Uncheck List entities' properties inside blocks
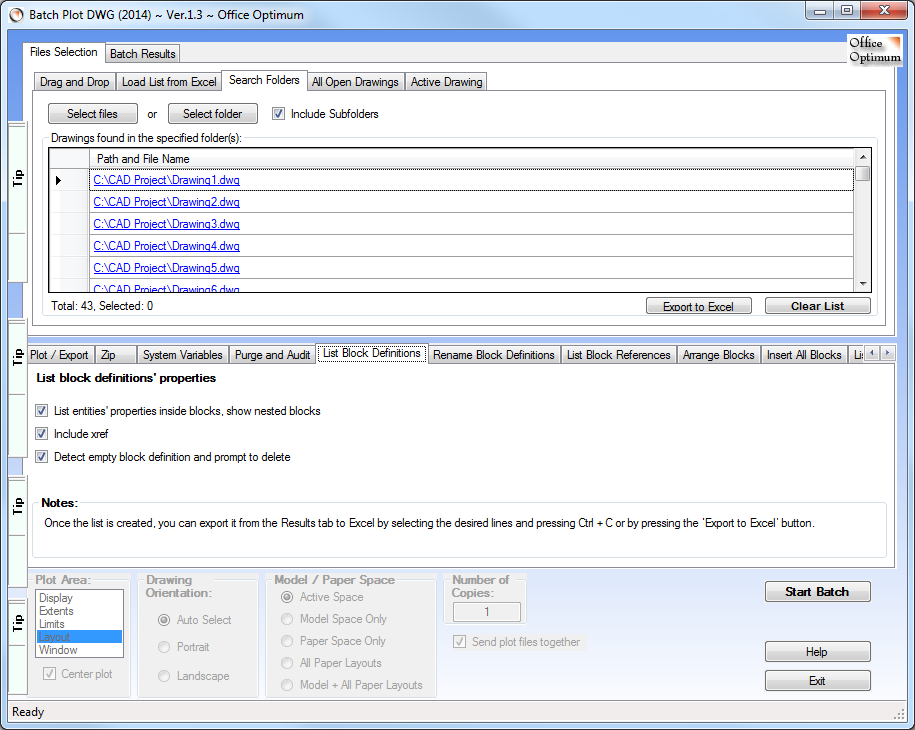Image resolution: width=915 pixels, height=730 pixels. click(x=41, y=411)
